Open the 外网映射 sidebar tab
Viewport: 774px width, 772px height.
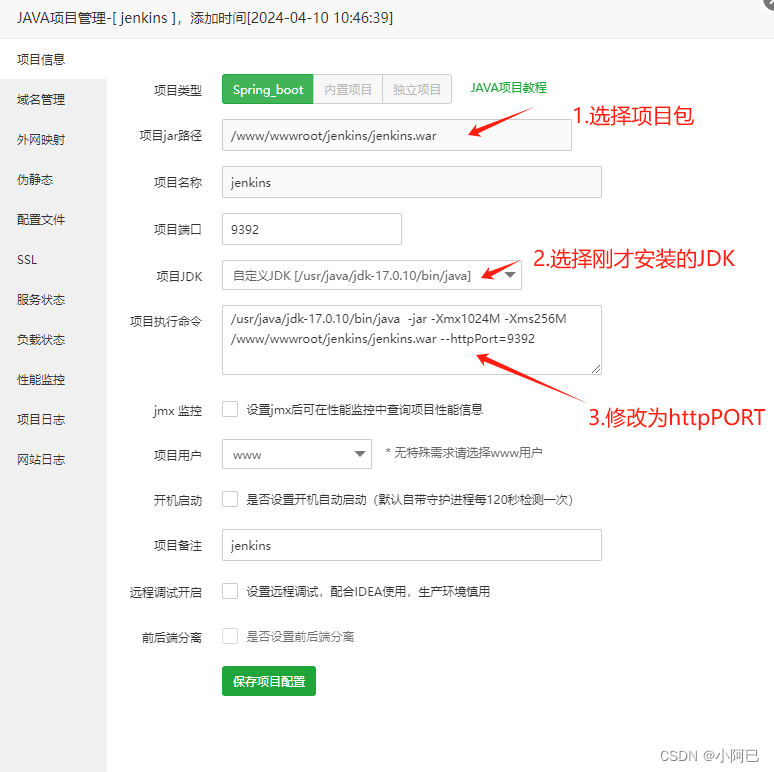53,139
